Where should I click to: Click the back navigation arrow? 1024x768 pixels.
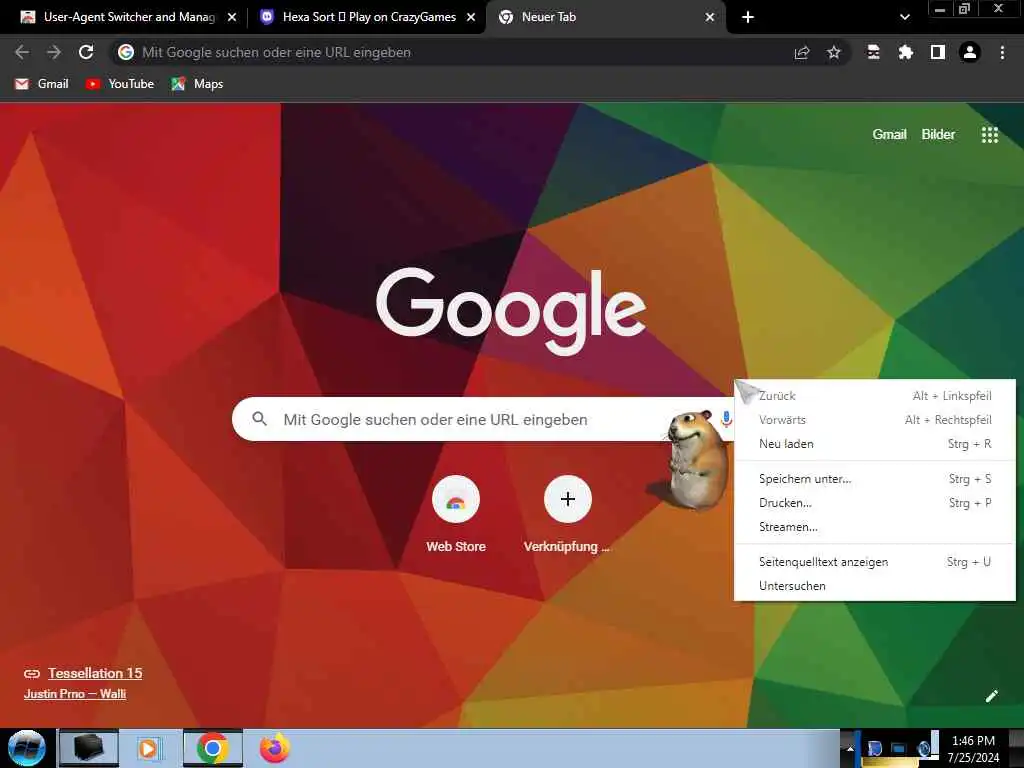[x=22, y=52]
